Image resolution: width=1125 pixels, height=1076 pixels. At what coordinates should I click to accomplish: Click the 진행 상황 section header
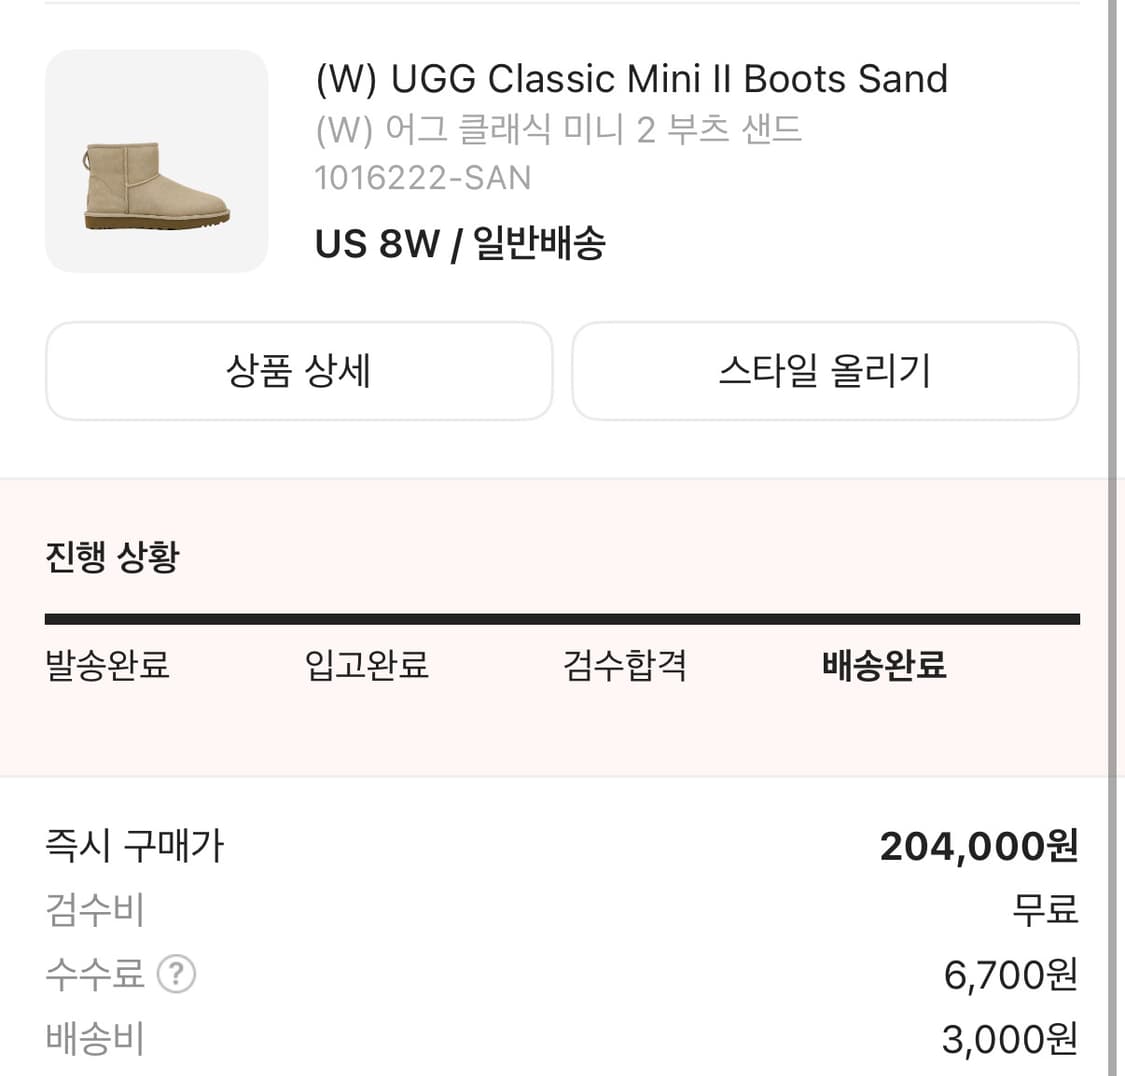click(109, 557)
